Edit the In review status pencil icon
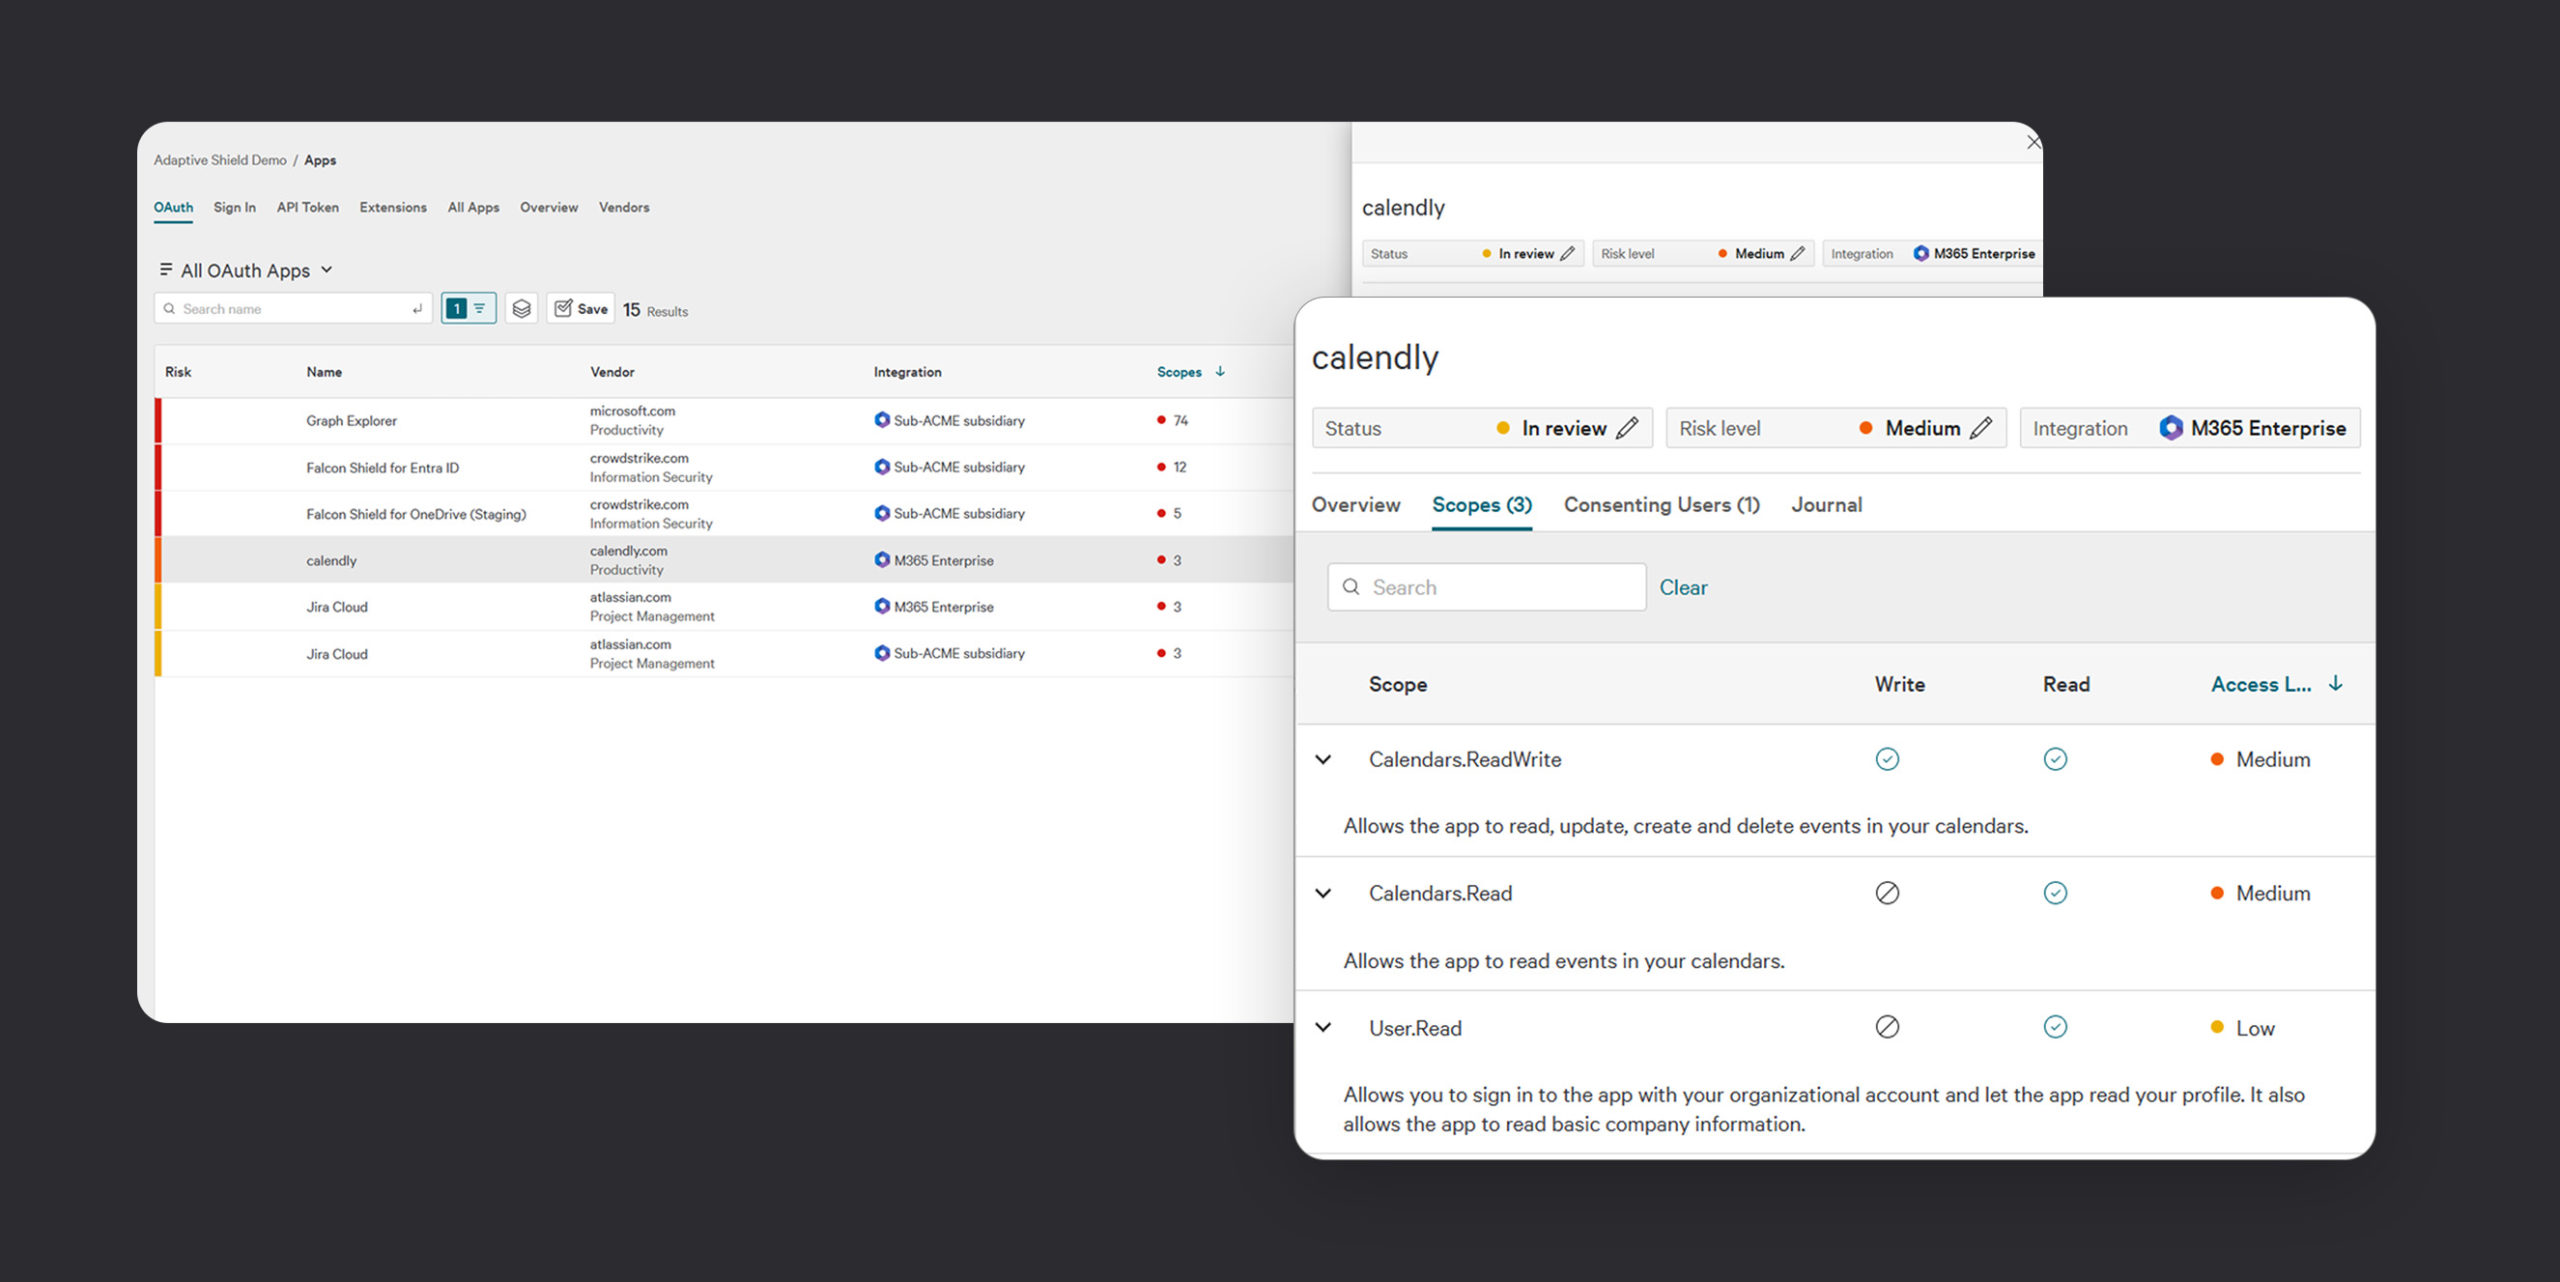This screenshot has width=2560, height=1282. coord(1627,428)
